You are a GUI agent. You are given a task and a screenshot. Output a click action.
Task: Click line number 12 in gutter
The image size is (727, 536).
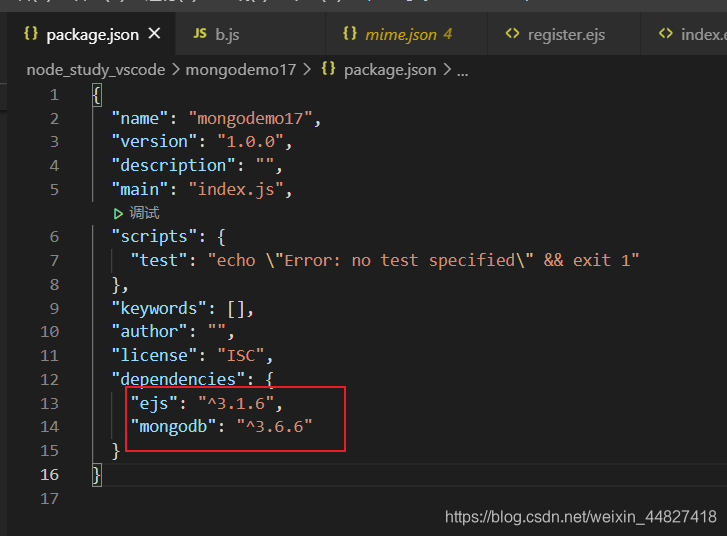point(50,380)
